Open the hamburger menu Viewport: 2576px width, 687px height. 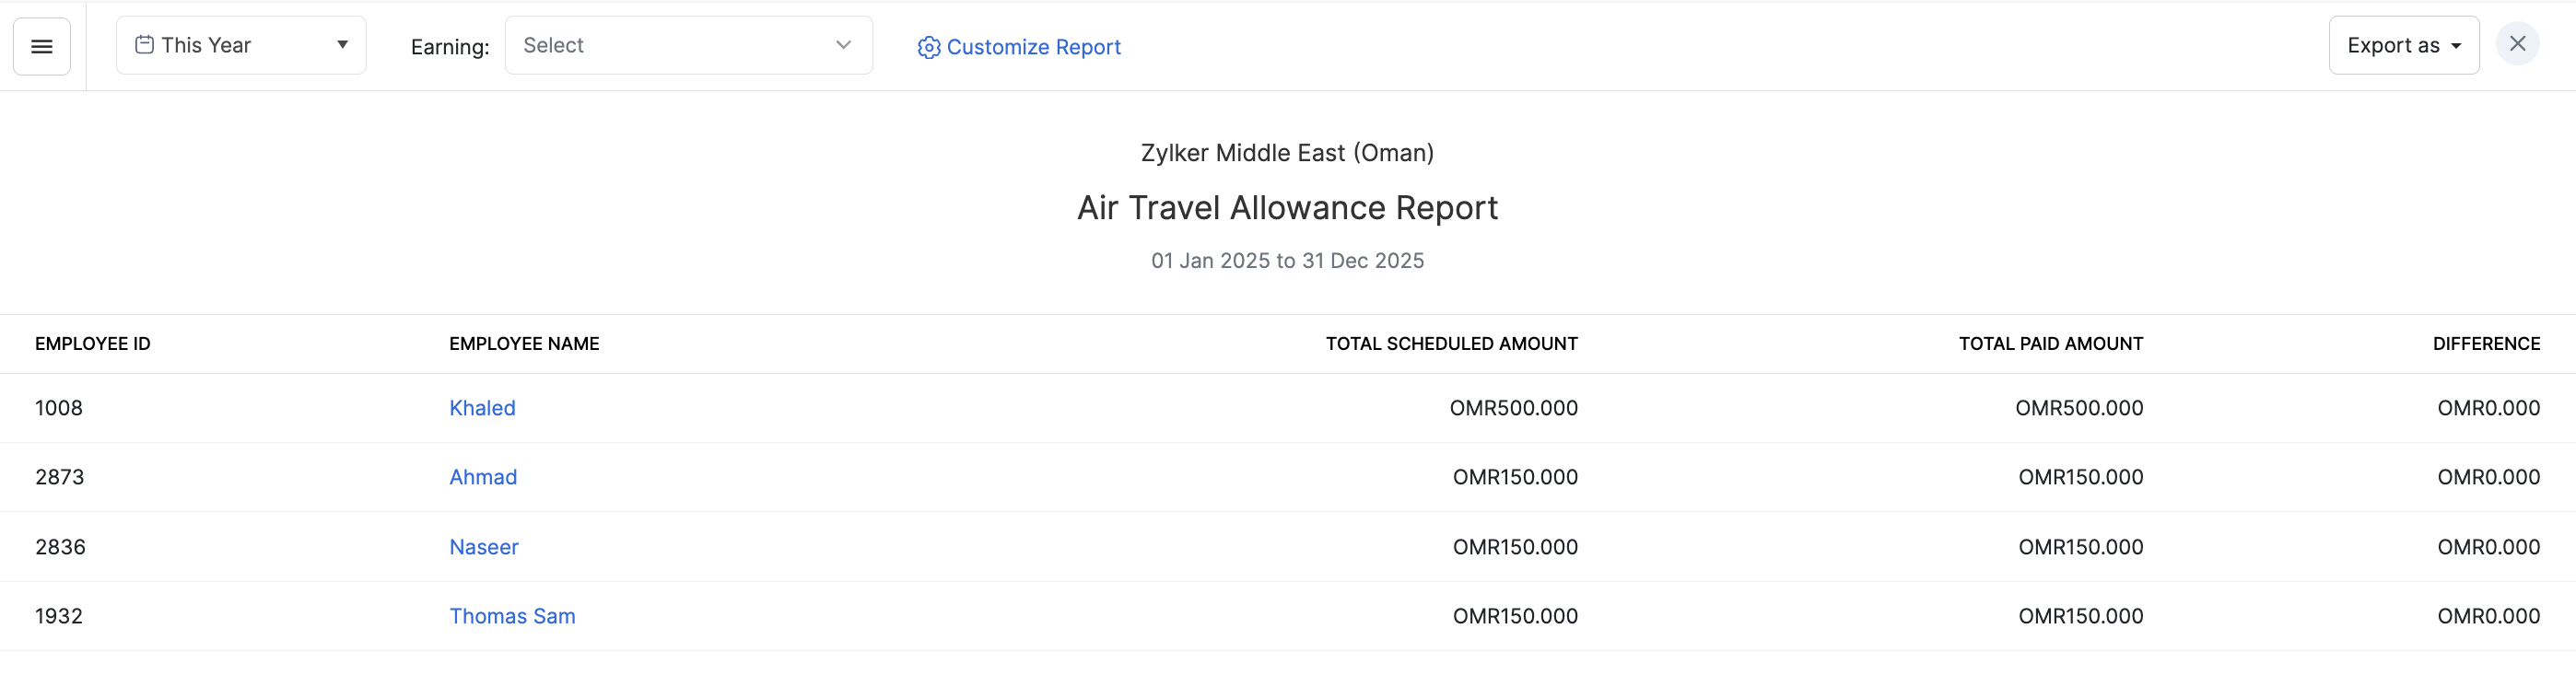tap(41, 46)
